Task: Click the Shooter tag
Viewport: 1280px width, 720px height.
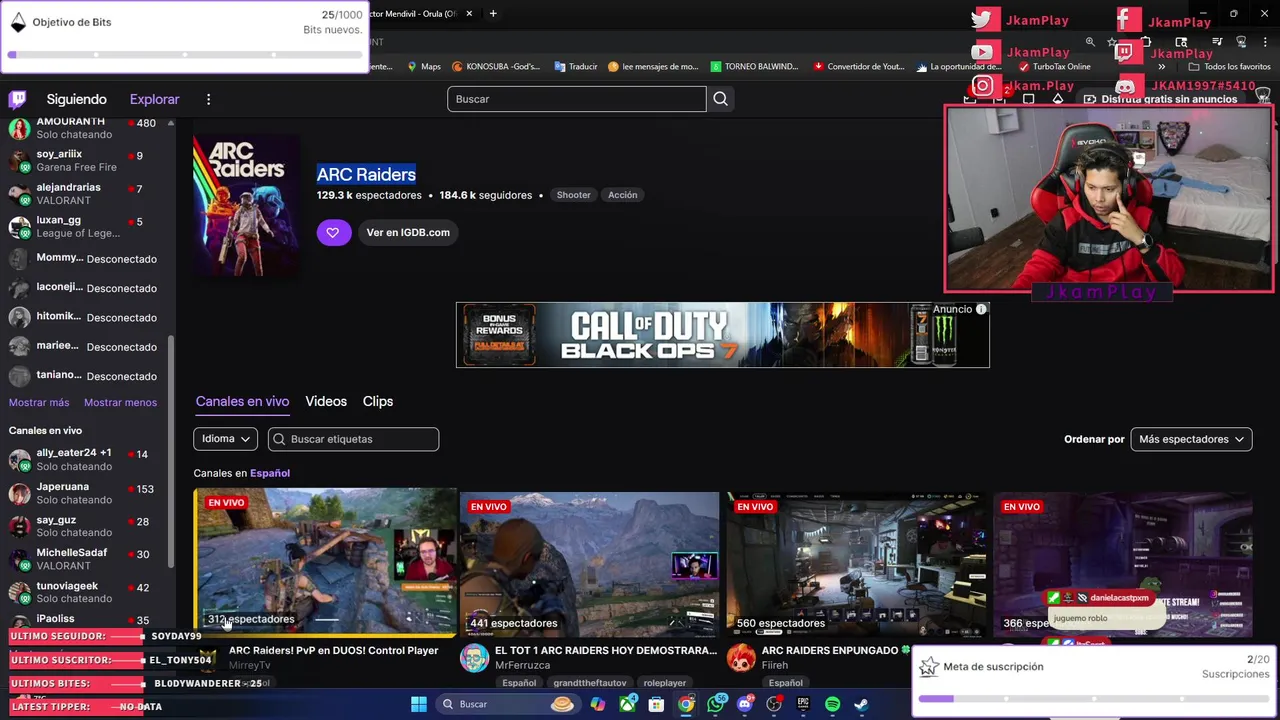Action: (x=573, y=195)
